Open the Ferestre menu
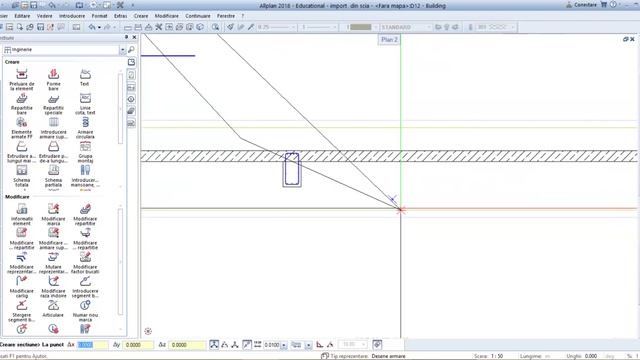Image resolution: width=640 pixels, height=360 pixels. point(226,16)
